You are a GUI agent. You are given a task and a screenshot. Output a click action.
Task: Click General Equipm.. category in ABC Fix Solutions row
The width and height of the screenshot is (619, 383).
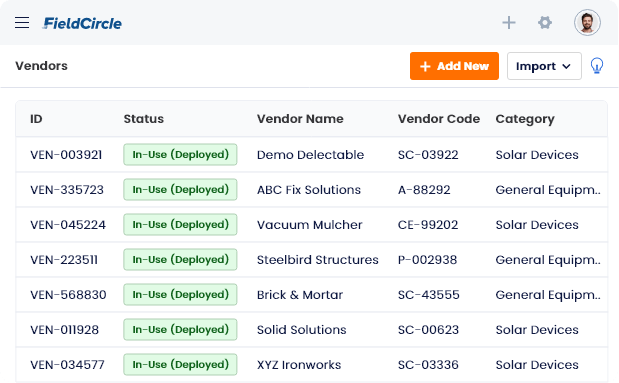click(x=548, y=190)
